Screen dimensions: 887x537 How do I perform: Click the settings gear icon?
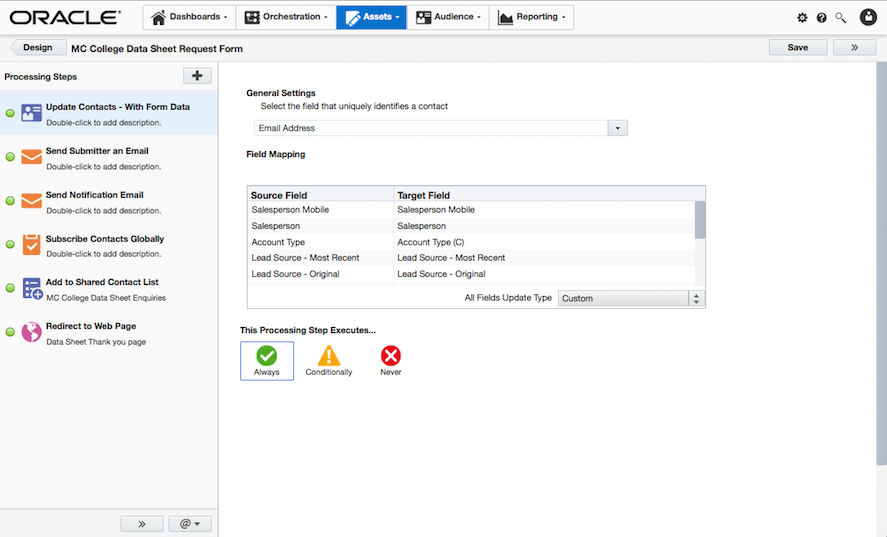coord(802,18)
